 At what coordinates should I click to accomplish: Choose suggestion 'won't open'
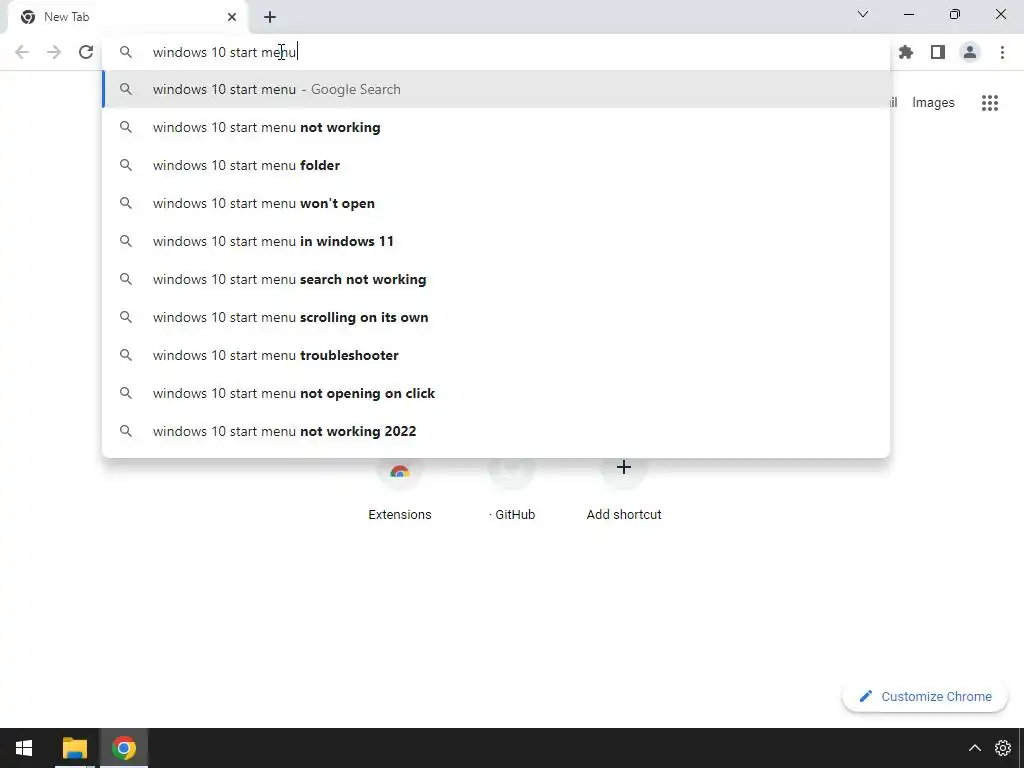pos(496,203)
